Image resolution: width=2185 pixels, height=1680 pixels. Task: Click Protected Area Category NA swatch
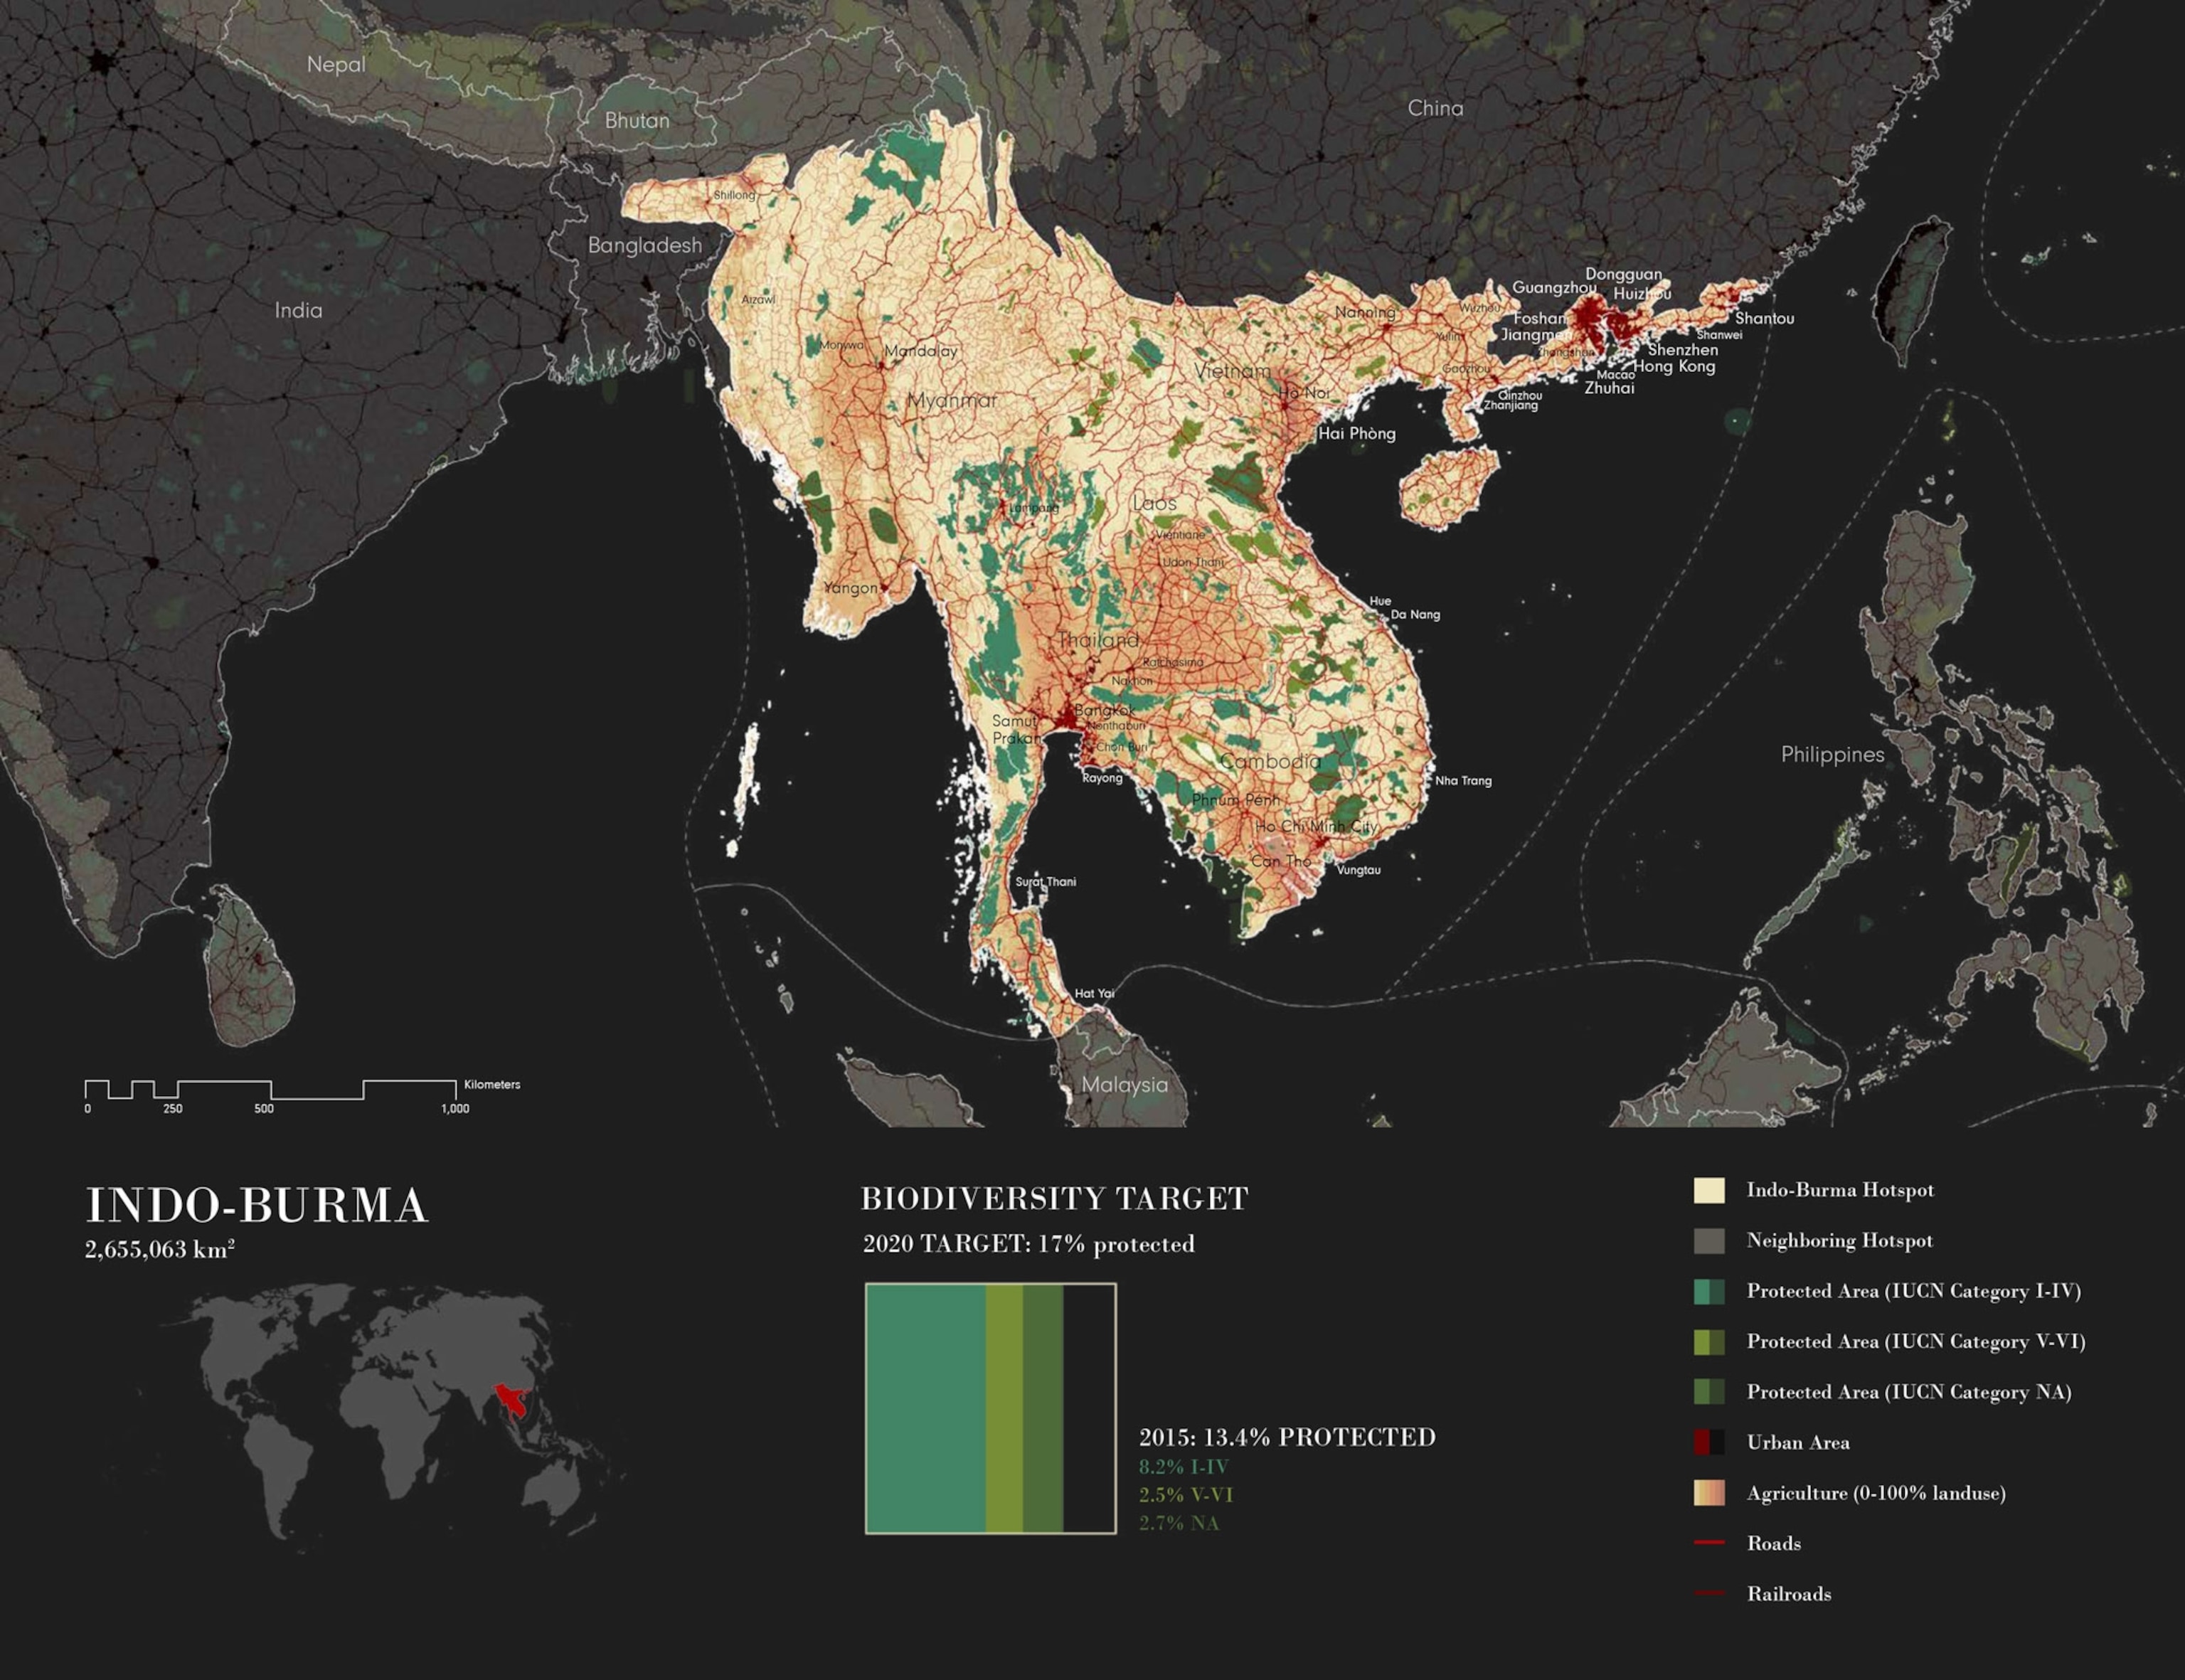point(1709,1392)
